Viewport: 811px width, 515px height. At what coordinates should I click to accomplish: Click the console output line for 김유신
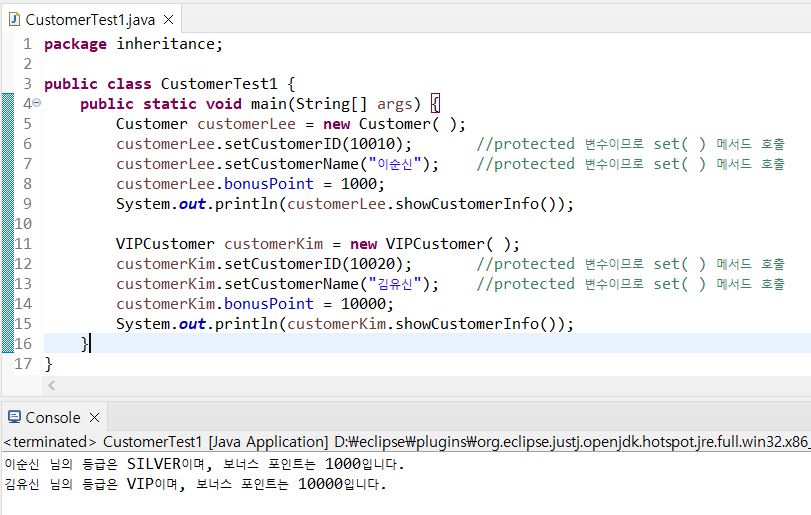196,484
